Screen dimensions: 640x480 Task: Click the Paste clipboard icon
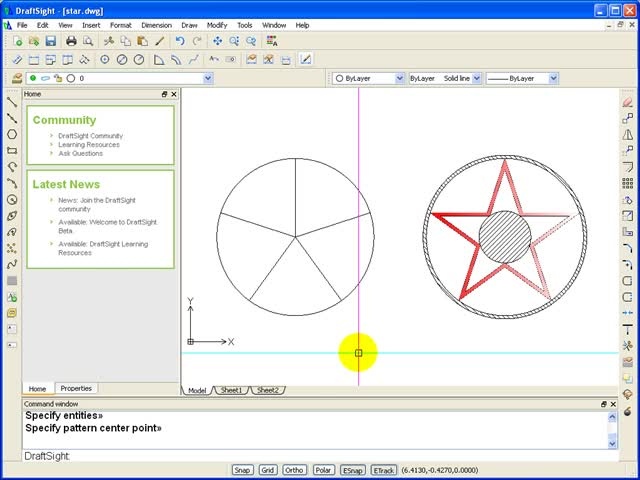click(142, 41)
